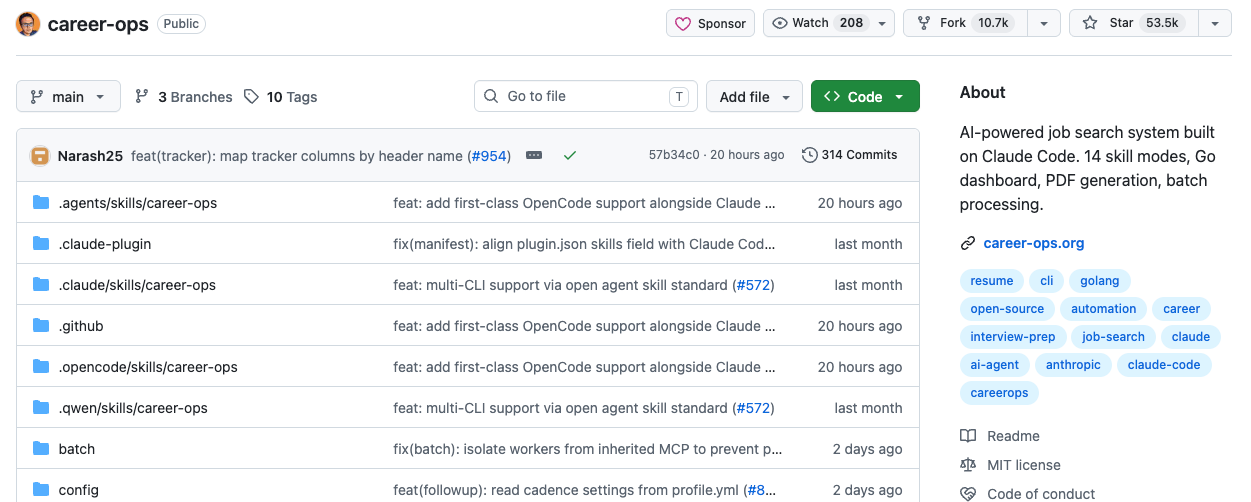The height and width of the screenshot is (502, 1251).
Task: View the 3 Branches page
Action: pyautogui.click(x=183, y=97)
